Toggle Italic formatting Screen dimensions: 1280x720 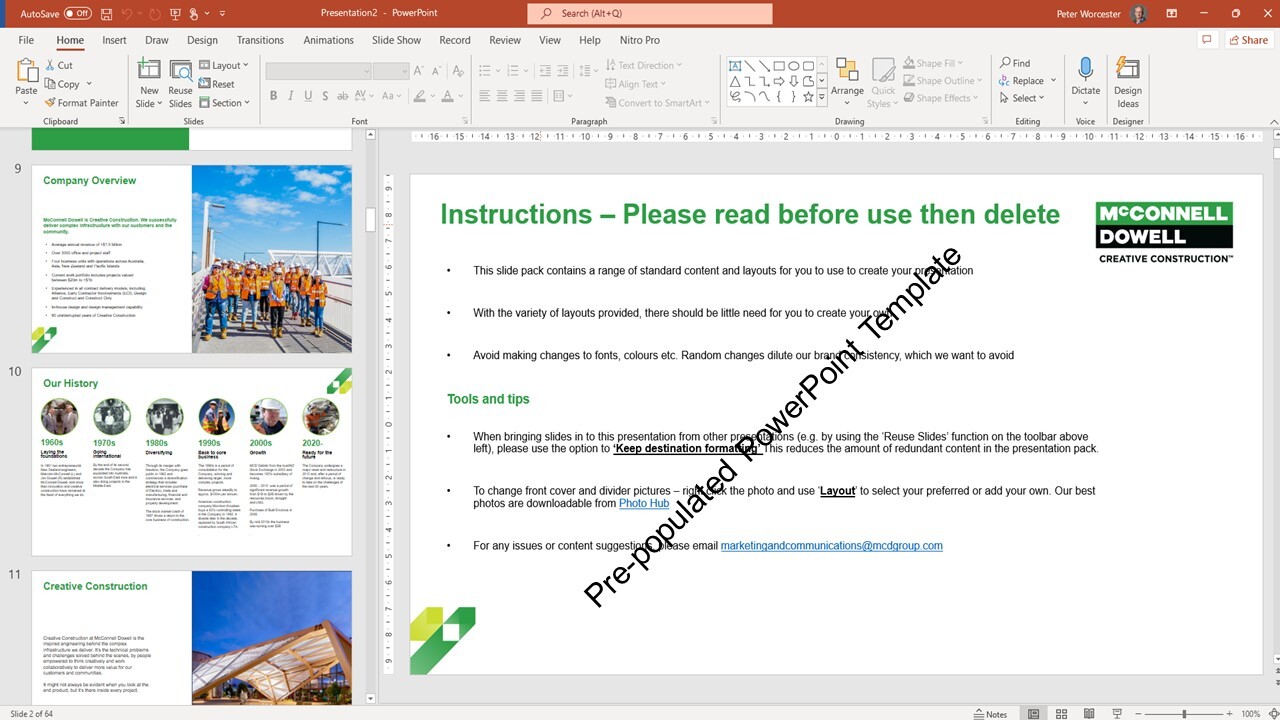pyautogui.click(x=291, y=96)
